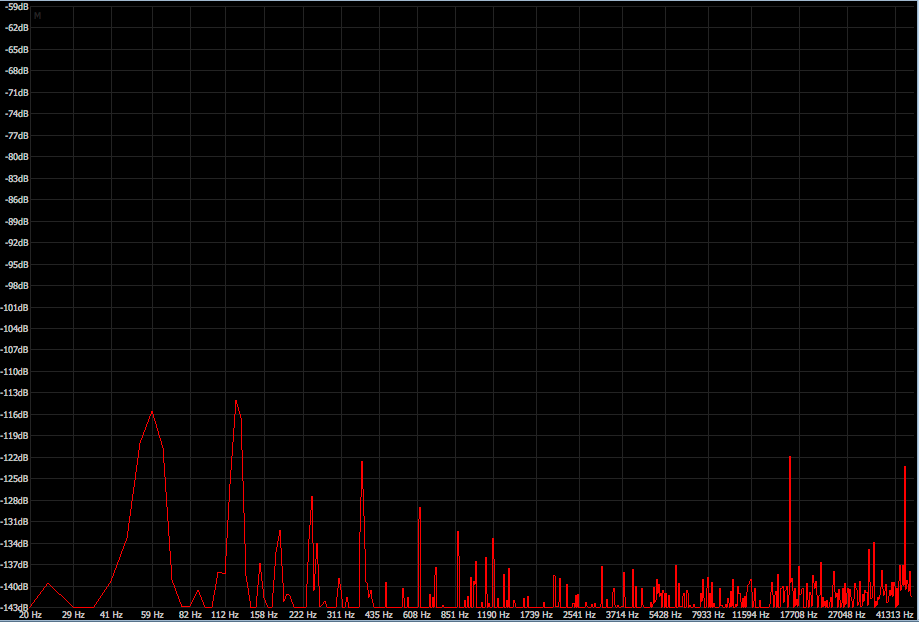Screen dimensions: 919x622
Task: Select the 41313 Hz frequency label
Action: (894, 615)
